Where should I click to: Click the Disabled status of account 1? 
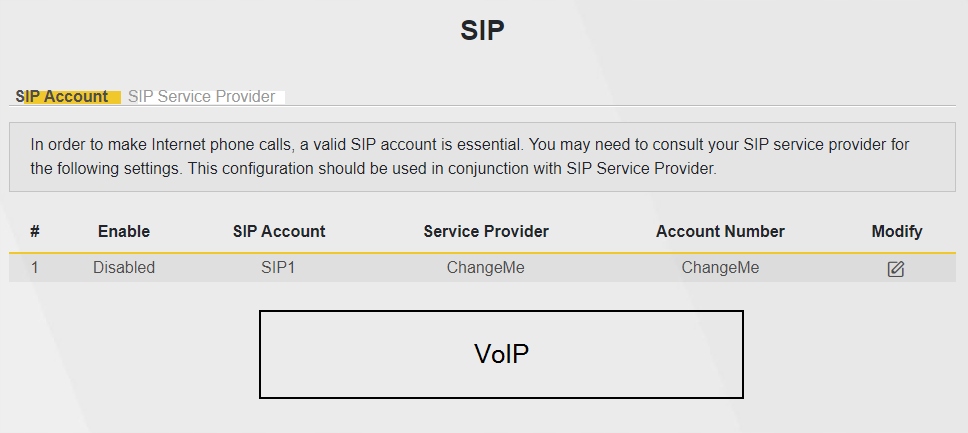[124, 268]
